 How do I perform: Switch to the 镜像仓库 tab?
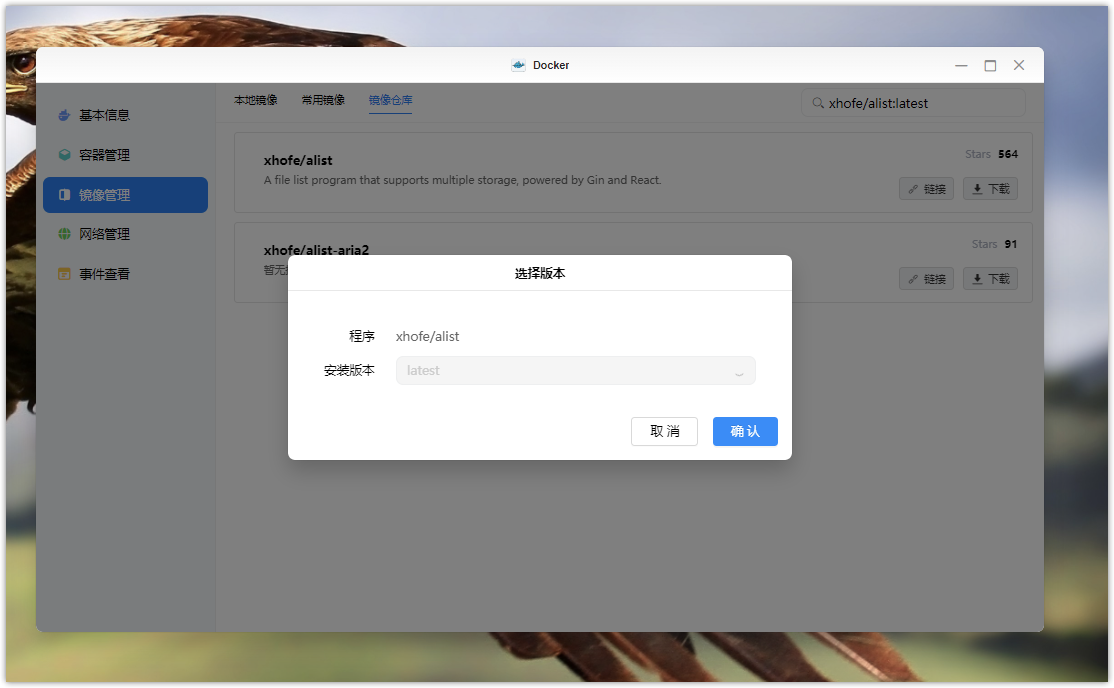click(x=390, y=100)
